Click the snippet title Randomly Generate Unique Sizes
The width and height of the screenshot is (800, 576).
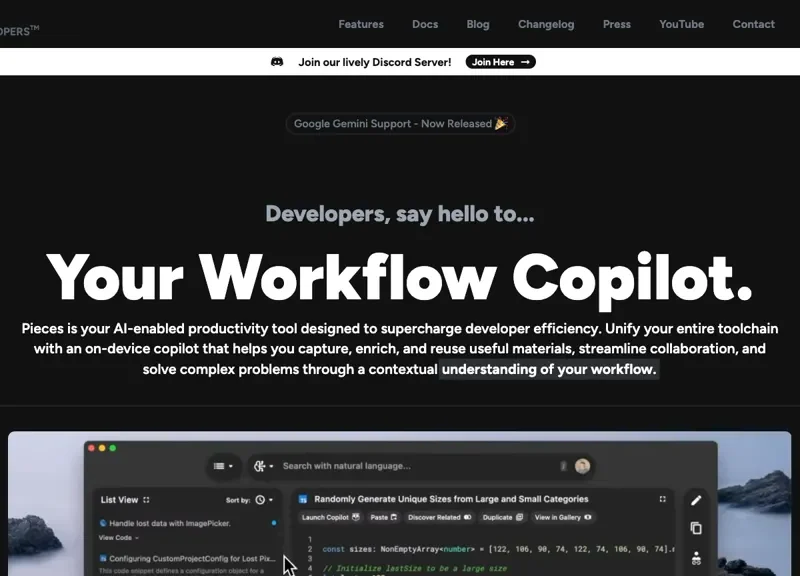(x=451, y=499)
